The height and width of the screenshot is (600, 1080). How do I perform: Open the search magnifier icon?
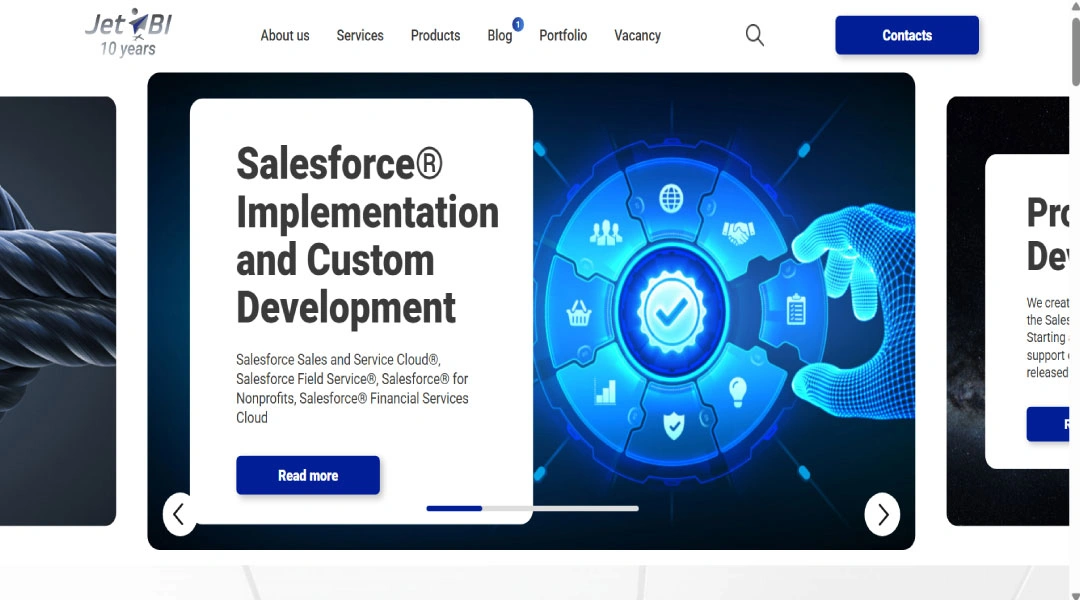(x=755, y=35)
